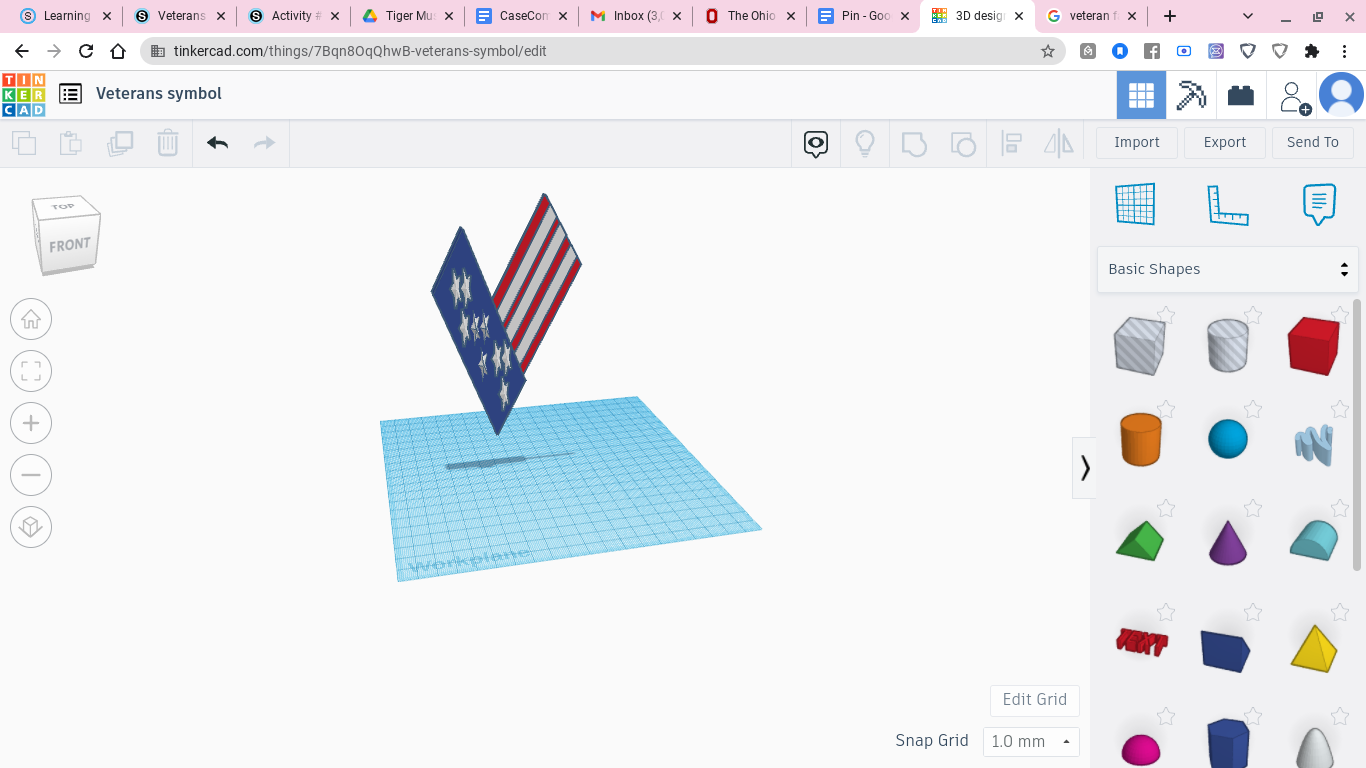The width and height of the screenshot is (1366, 768).
Task: Toggle orthographic perspective view cube icon
Action: 31,527
